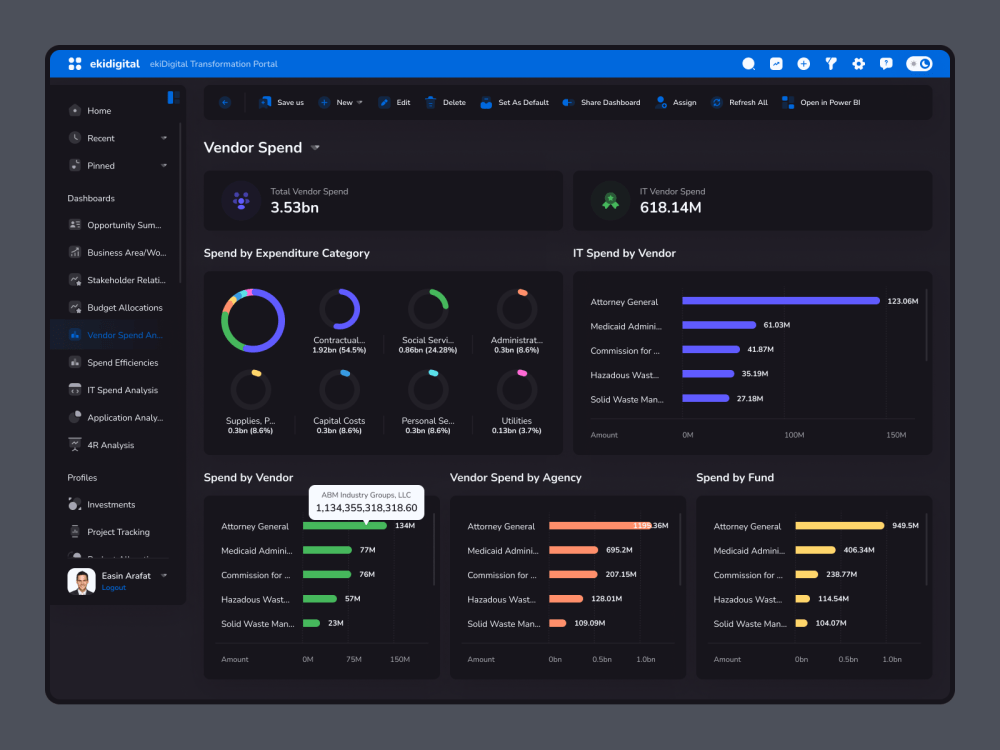Viewport: 1000px width, 750px height.
Task: Click Attorney General 123.06M bar
Action: click(x=781, y=301)
